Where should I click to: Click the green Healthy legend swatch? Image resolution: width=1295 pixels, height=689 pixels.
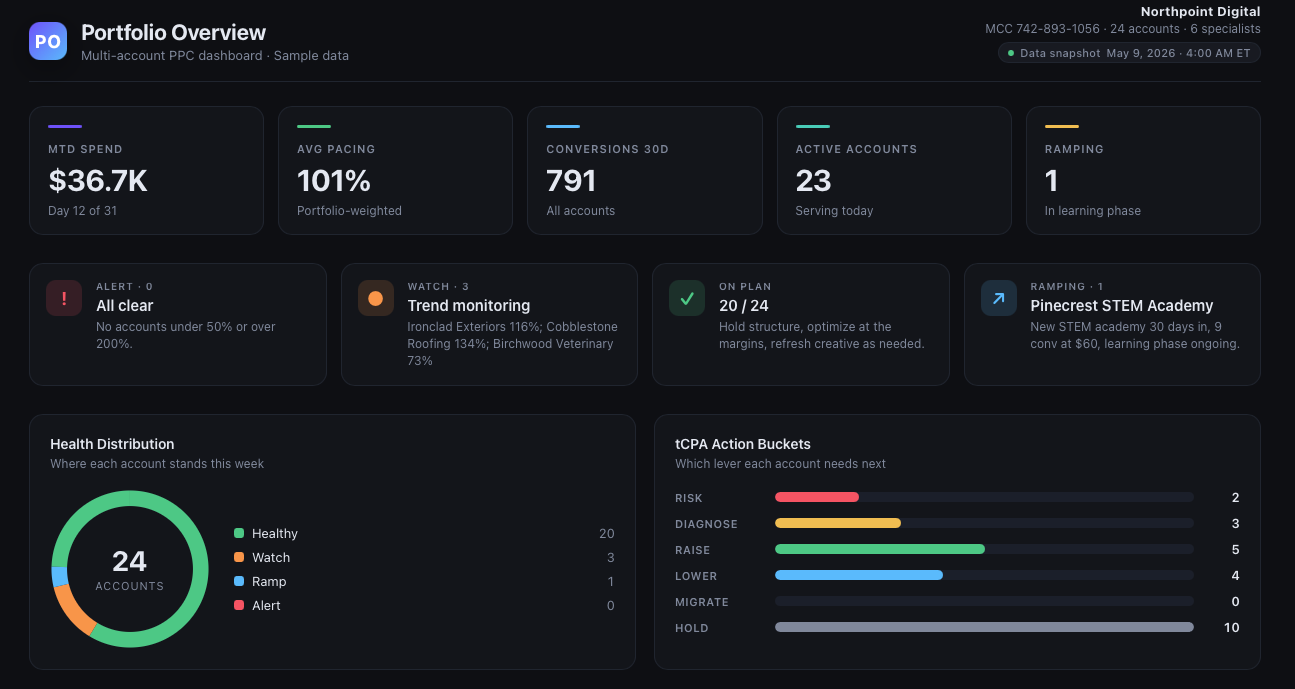coord(239,534)
